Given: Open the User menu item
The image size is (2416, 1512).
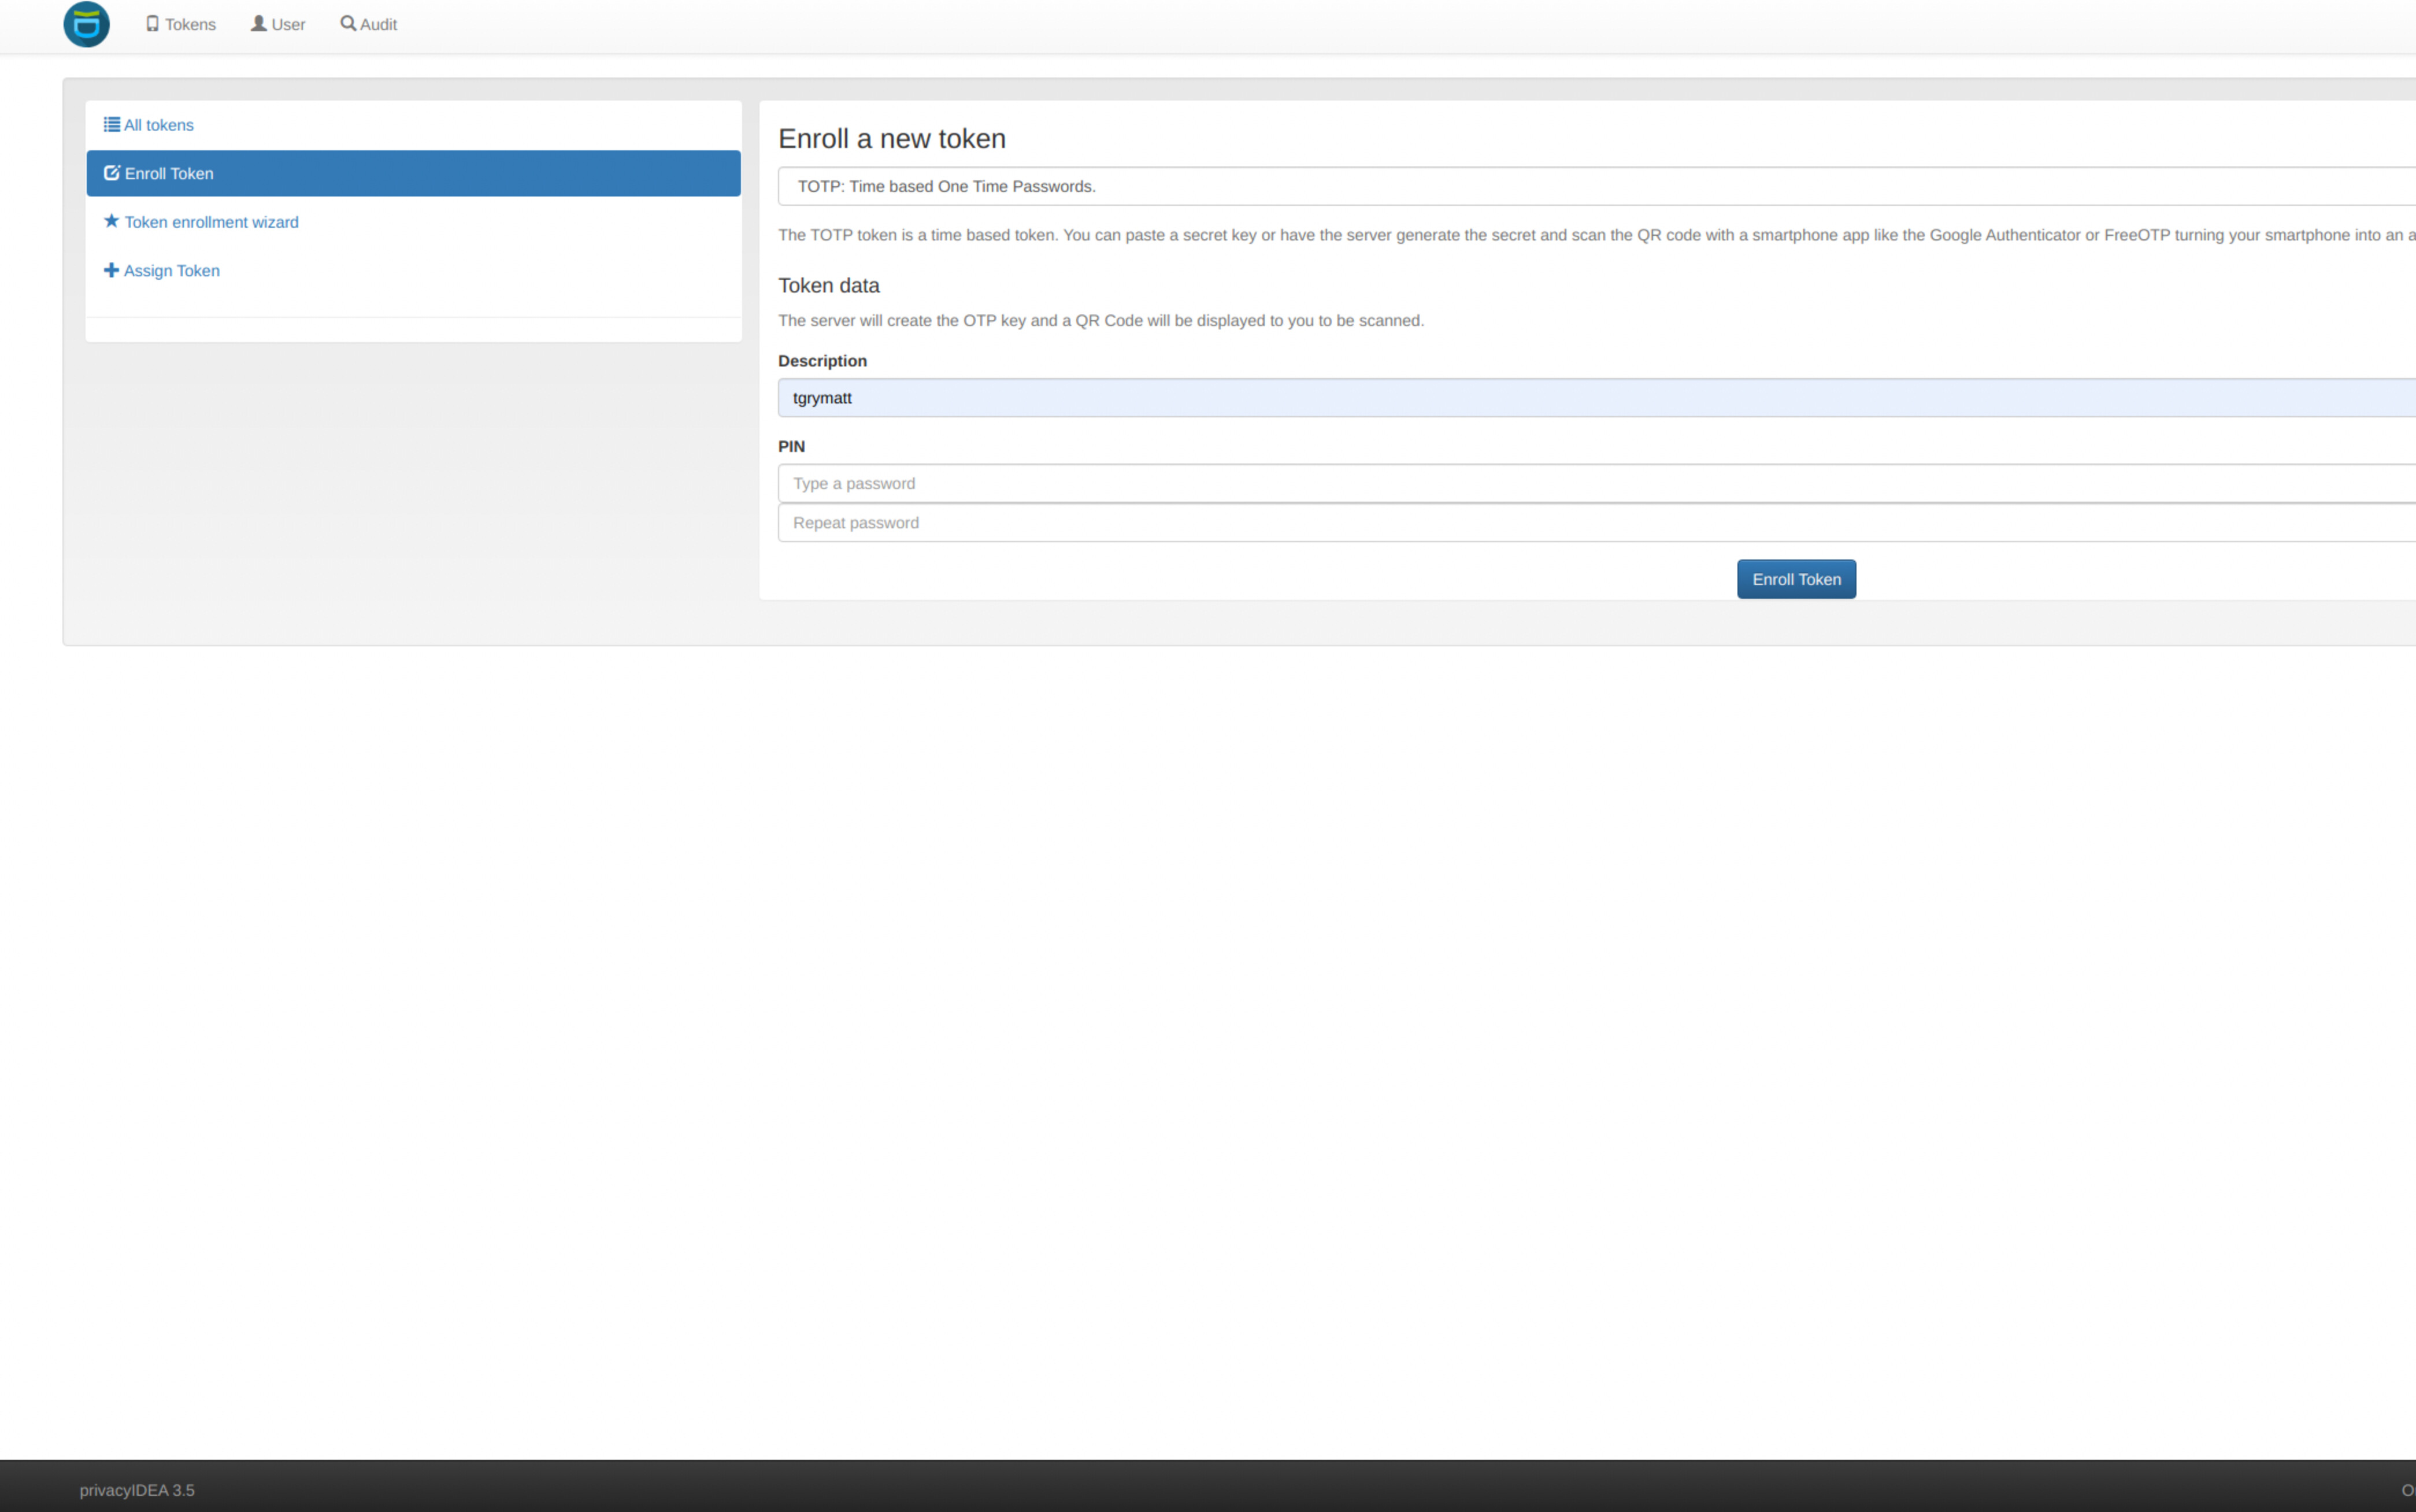Looking at the screenshot, I should [278, 24].
